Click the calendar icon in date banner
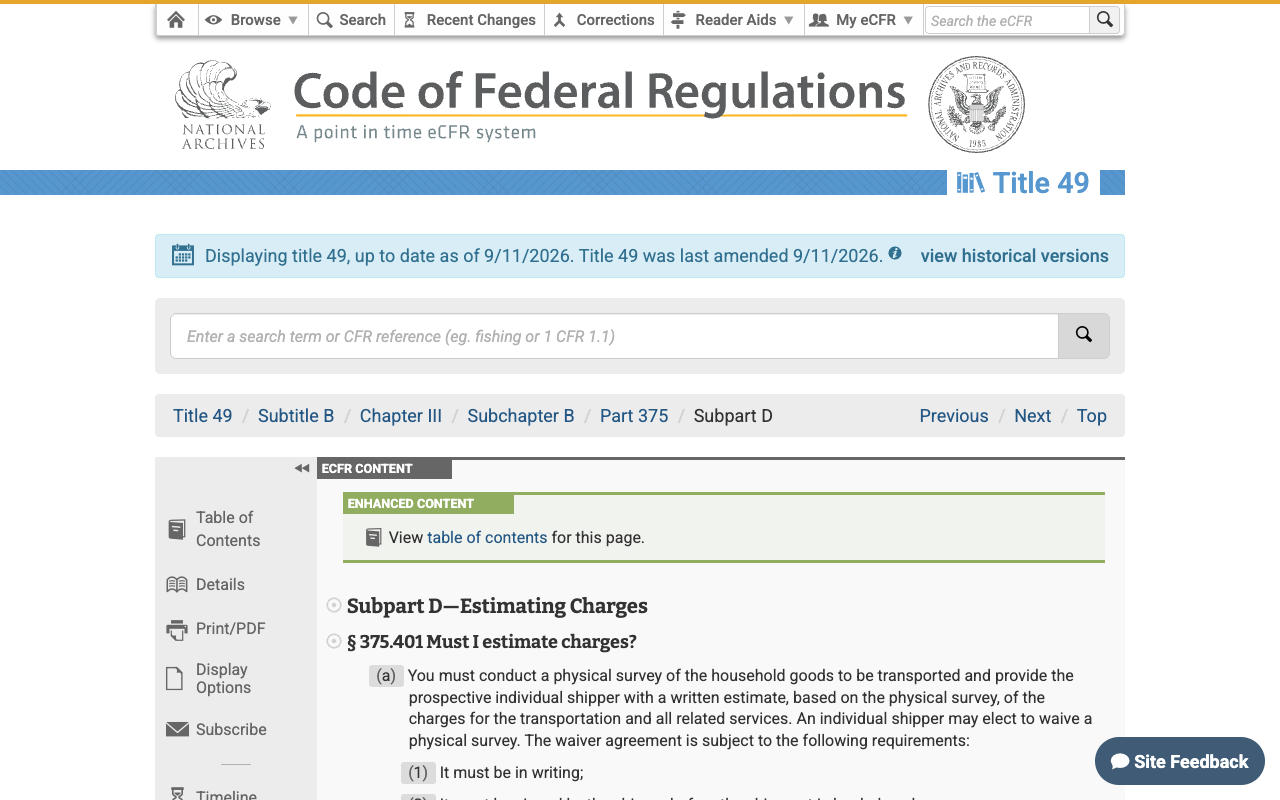 (183, 255)
